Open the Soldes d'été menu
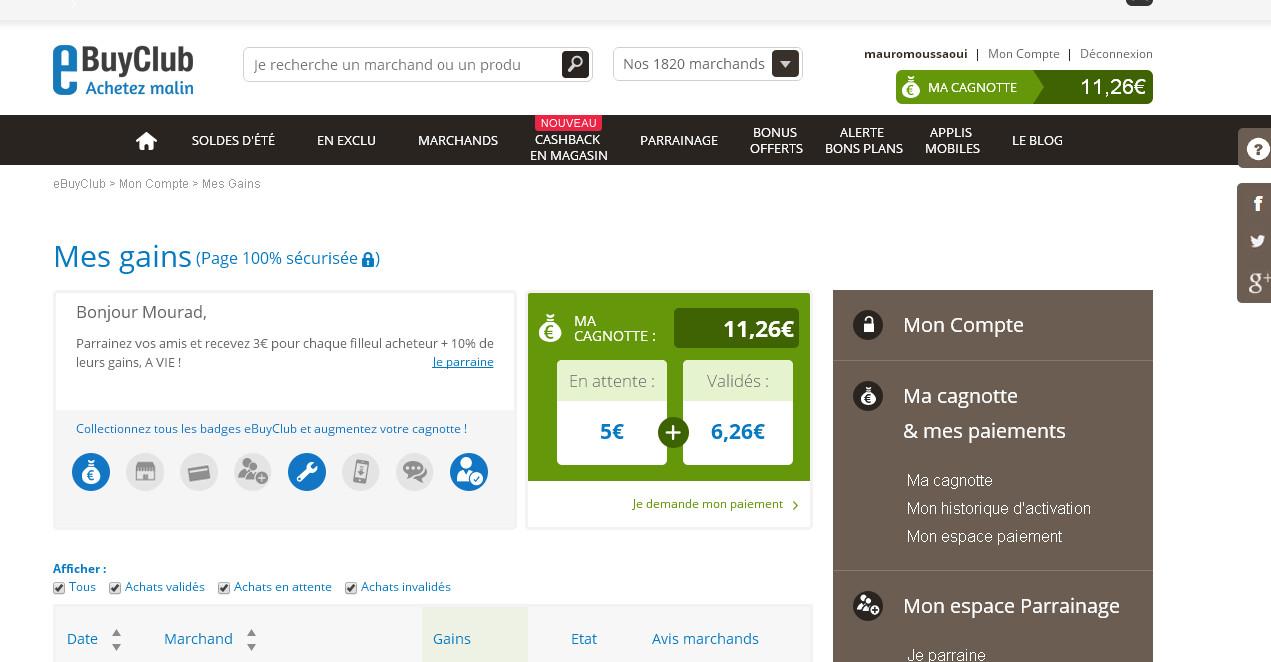 click(x=233, y=141)
